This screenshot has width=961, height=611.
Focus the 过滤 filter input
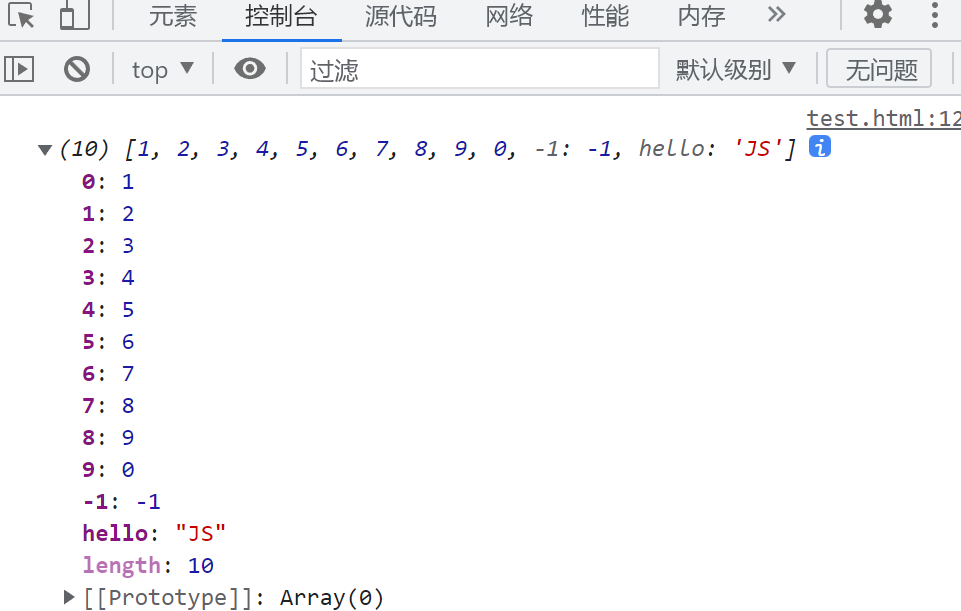point(479,69)
